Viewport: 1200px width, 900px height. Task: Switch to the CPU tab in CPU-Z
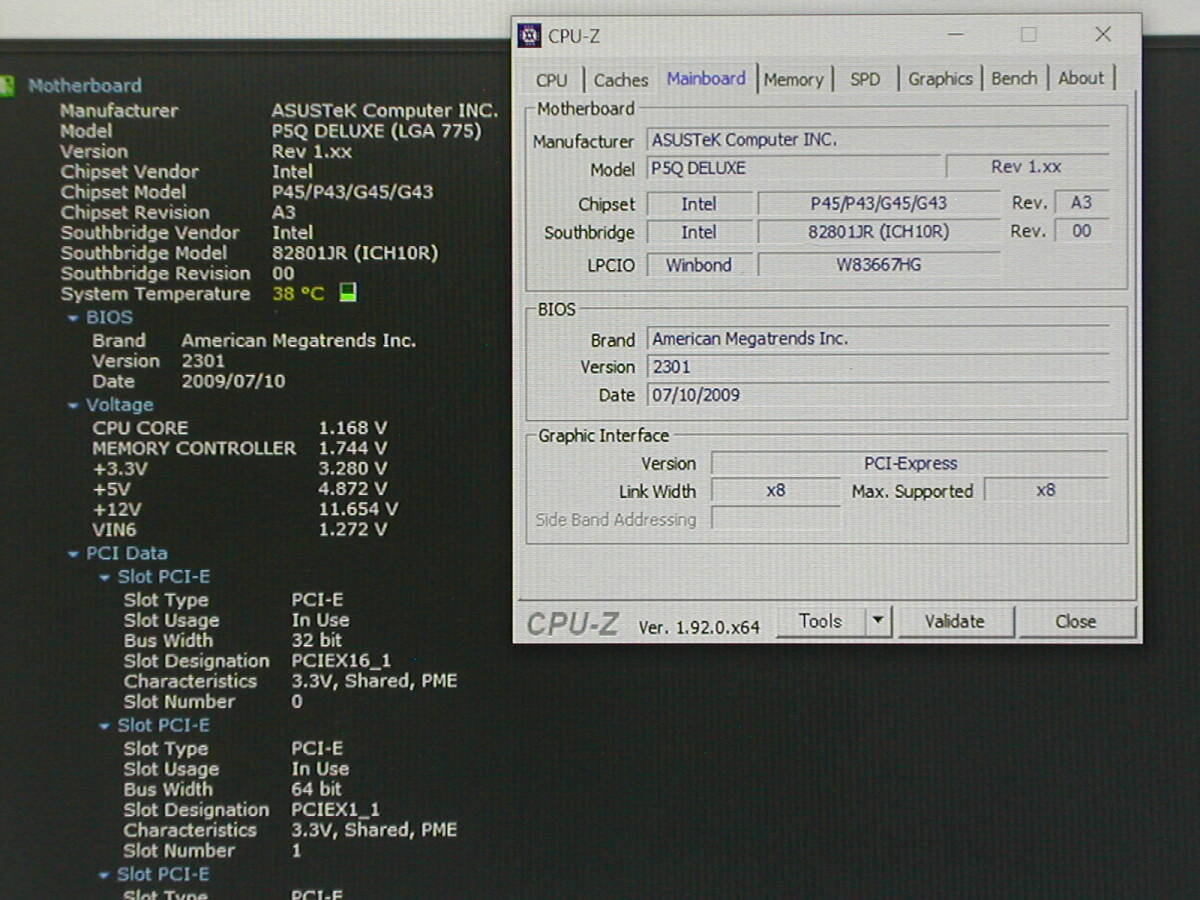(551, 80)
